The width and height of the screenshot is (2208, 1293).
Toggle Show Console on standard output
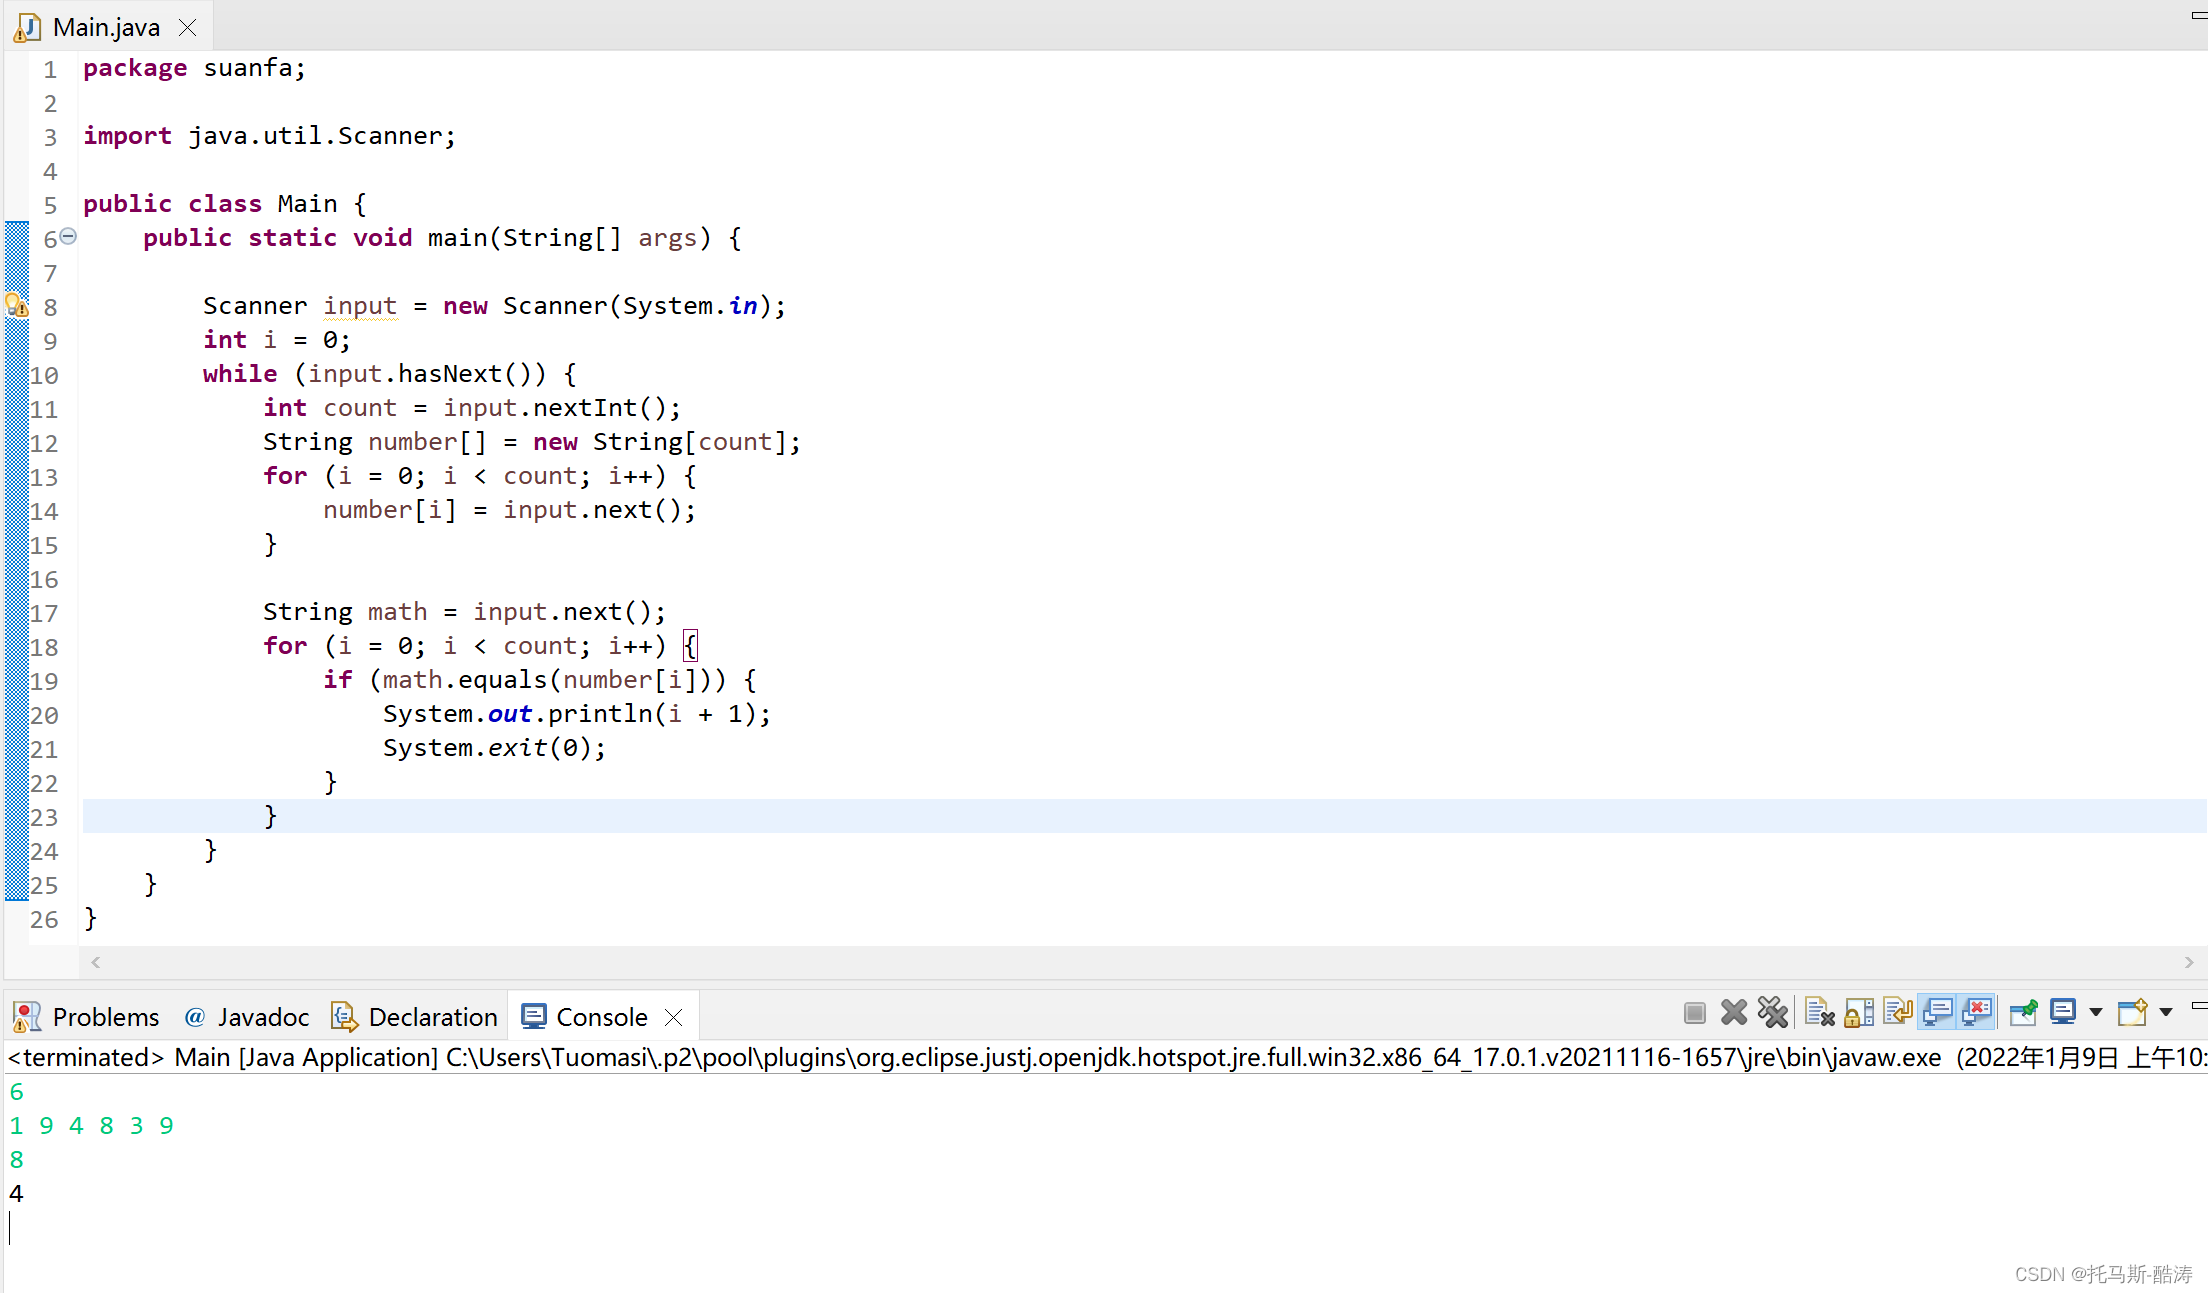tap(1937, 1014)
